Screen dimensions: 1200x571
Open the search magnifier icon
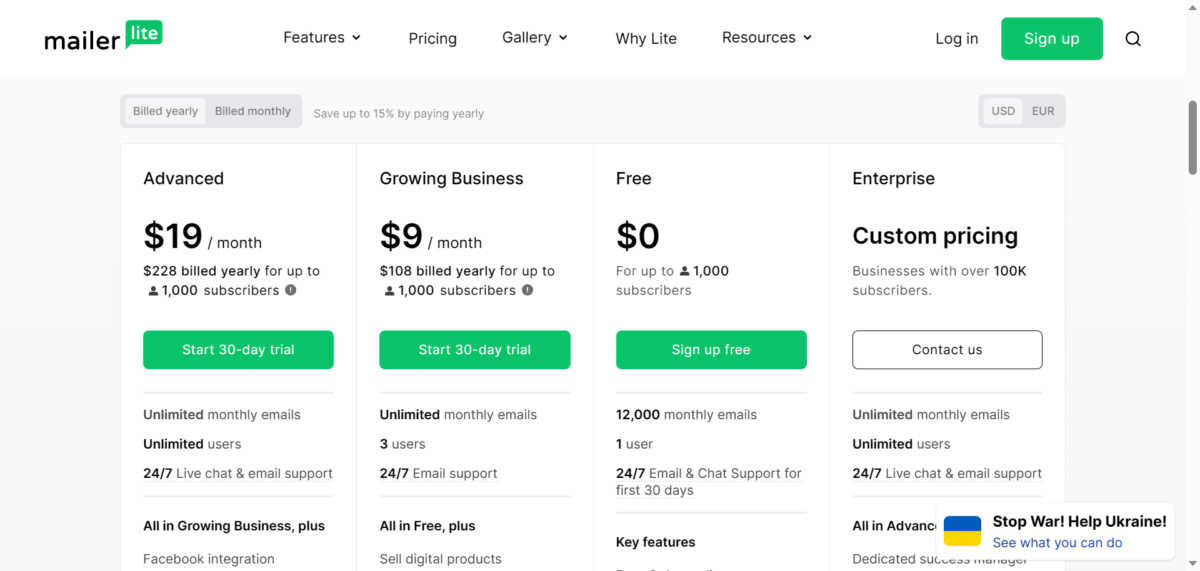coord(1133,39)
